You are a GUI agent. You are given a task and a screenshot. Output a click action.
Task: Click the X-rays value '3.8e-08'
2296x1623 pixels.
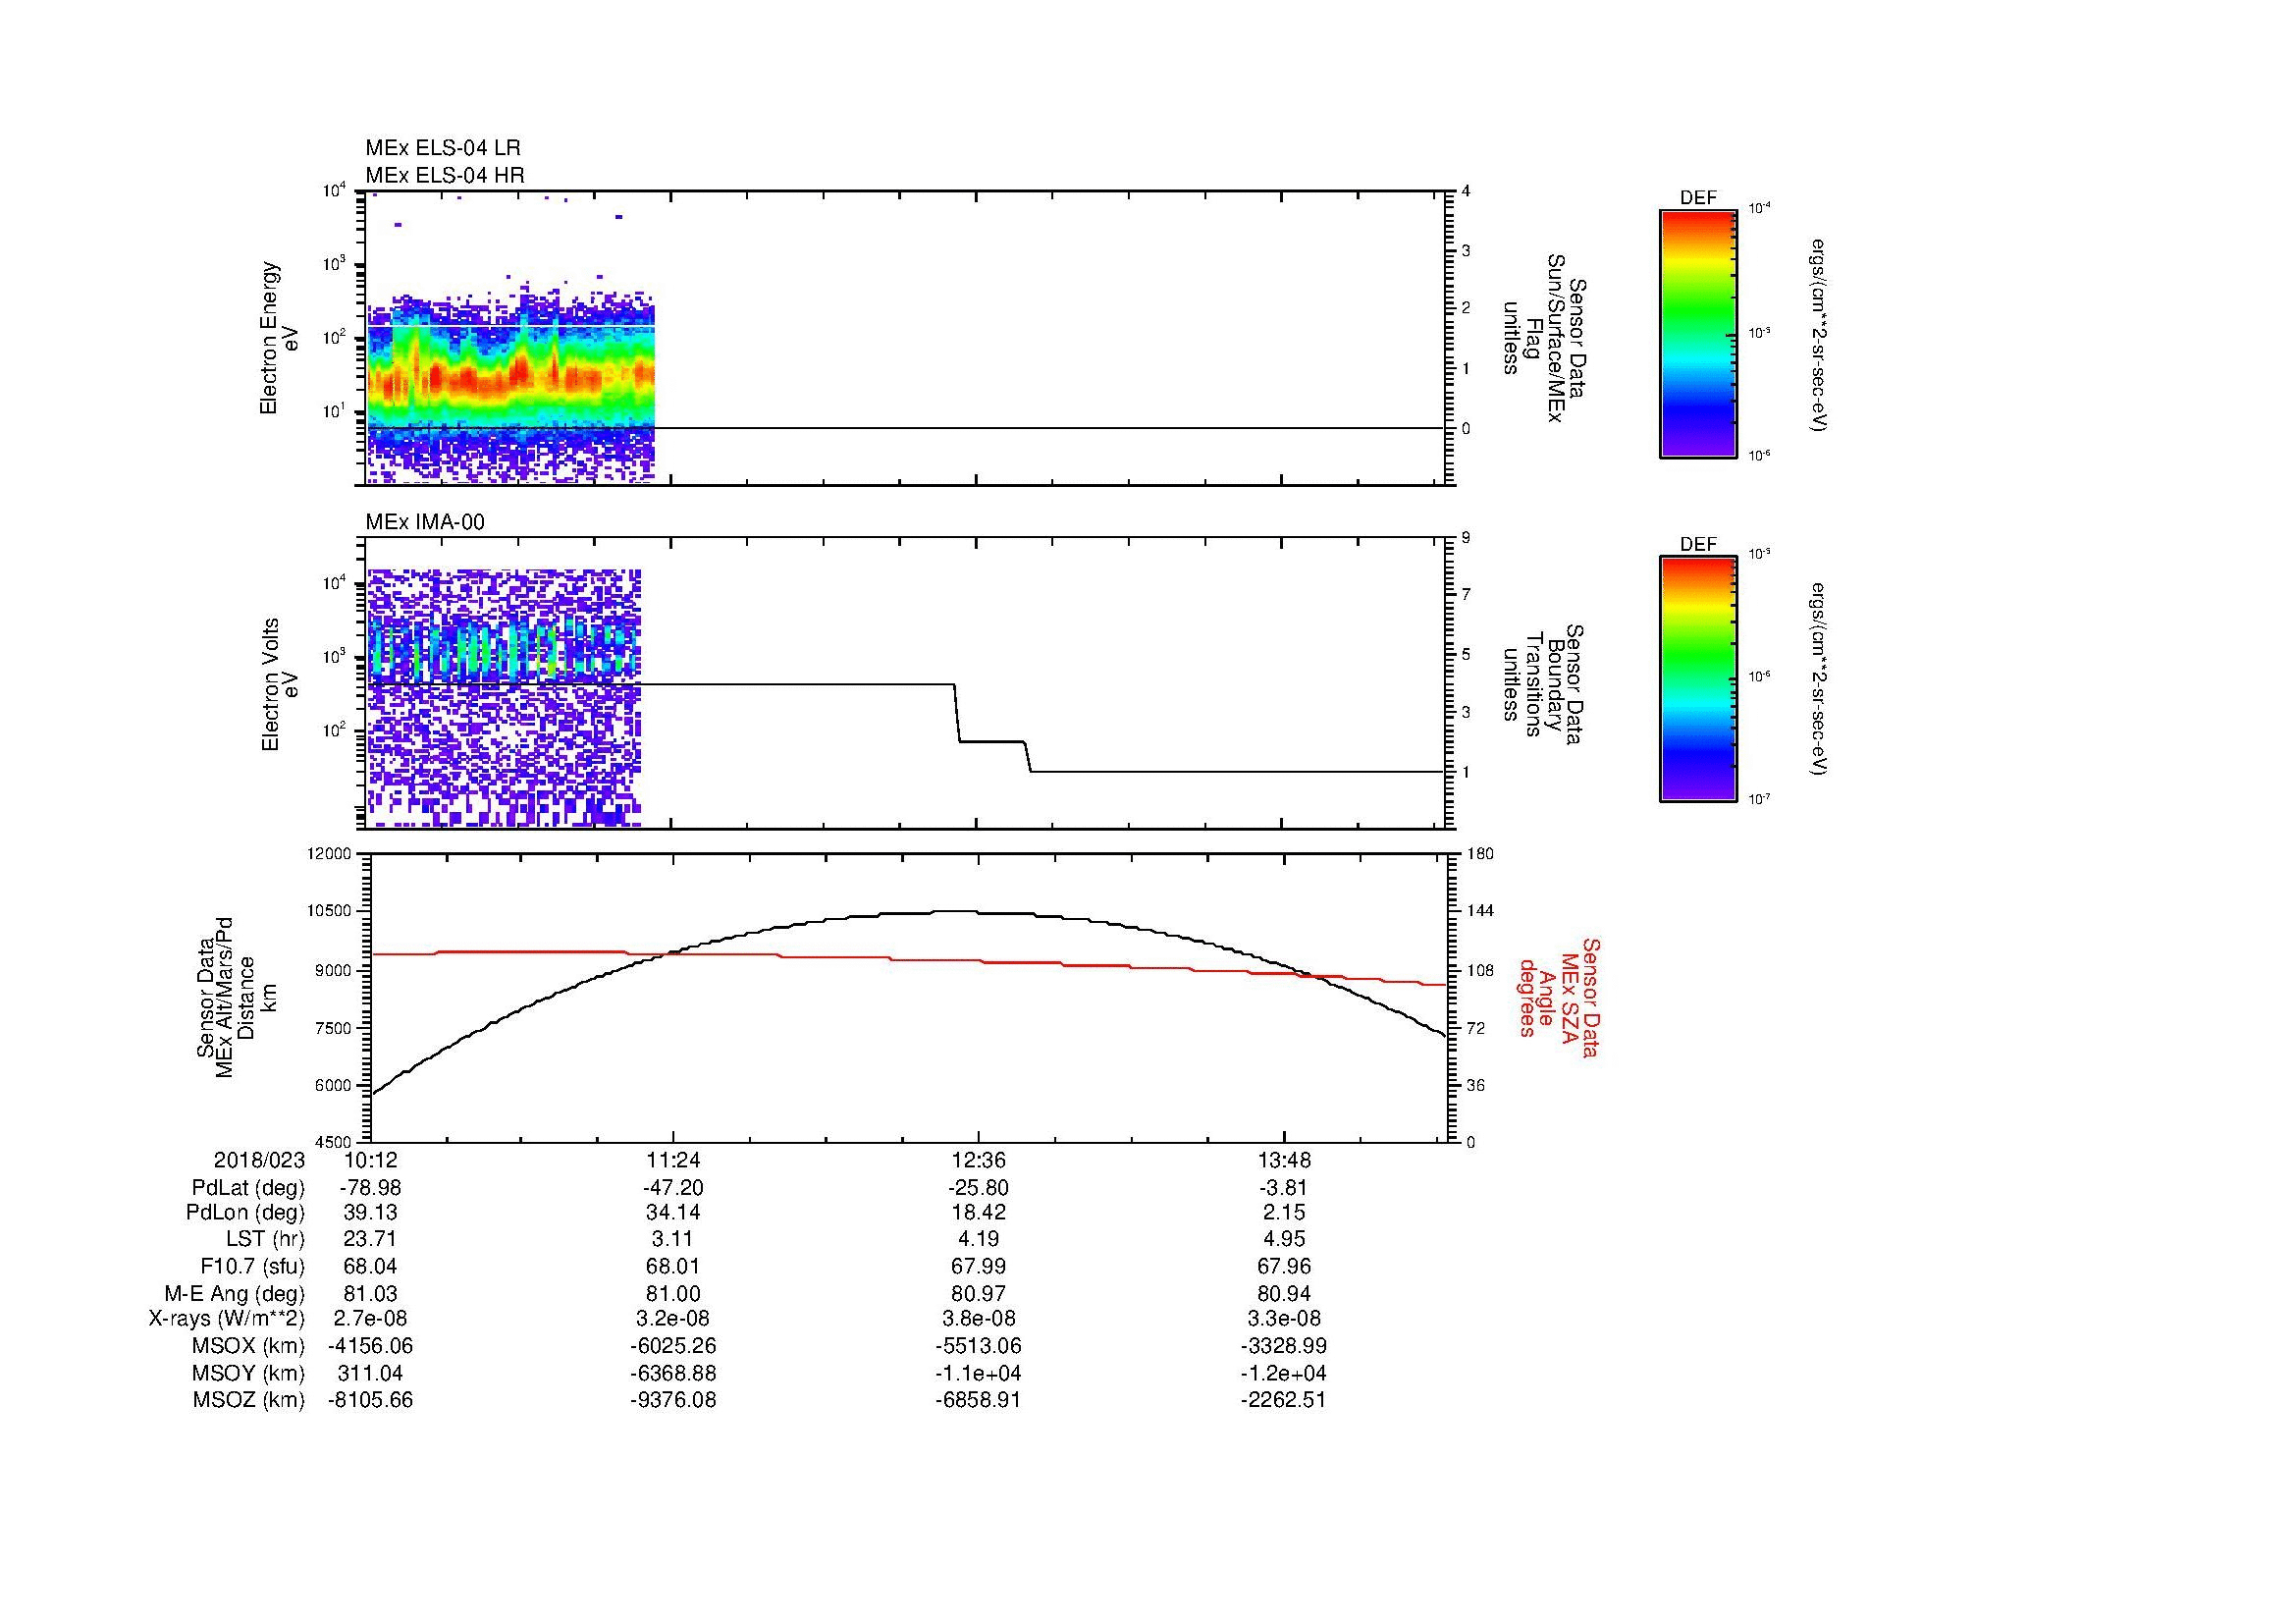pyautogui.click(x=978, y=1320)
